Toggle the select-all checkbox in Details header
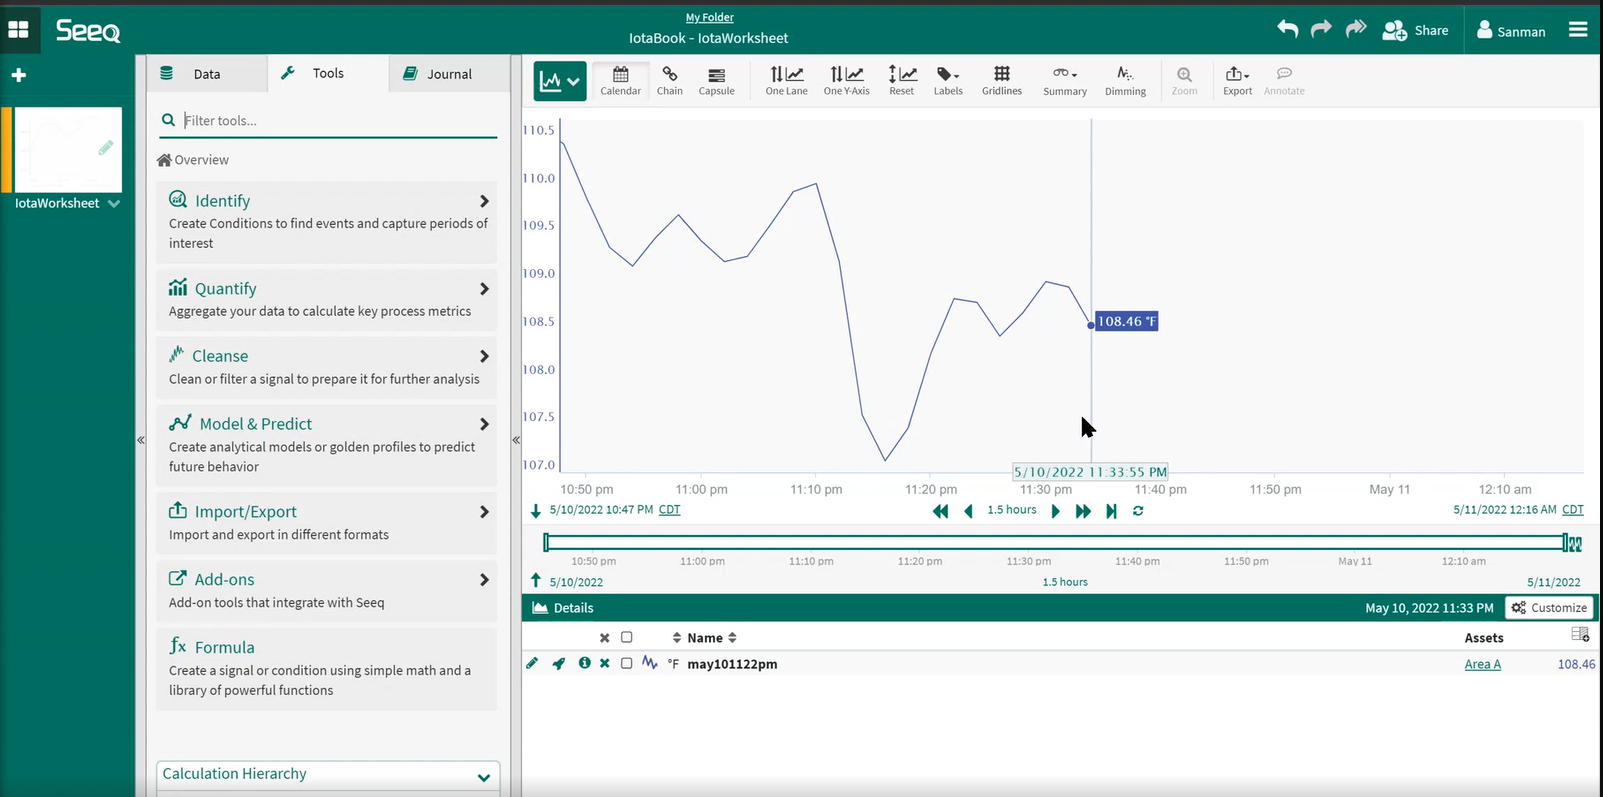The width and height of the screenshot is (1603, 797). 627,638
